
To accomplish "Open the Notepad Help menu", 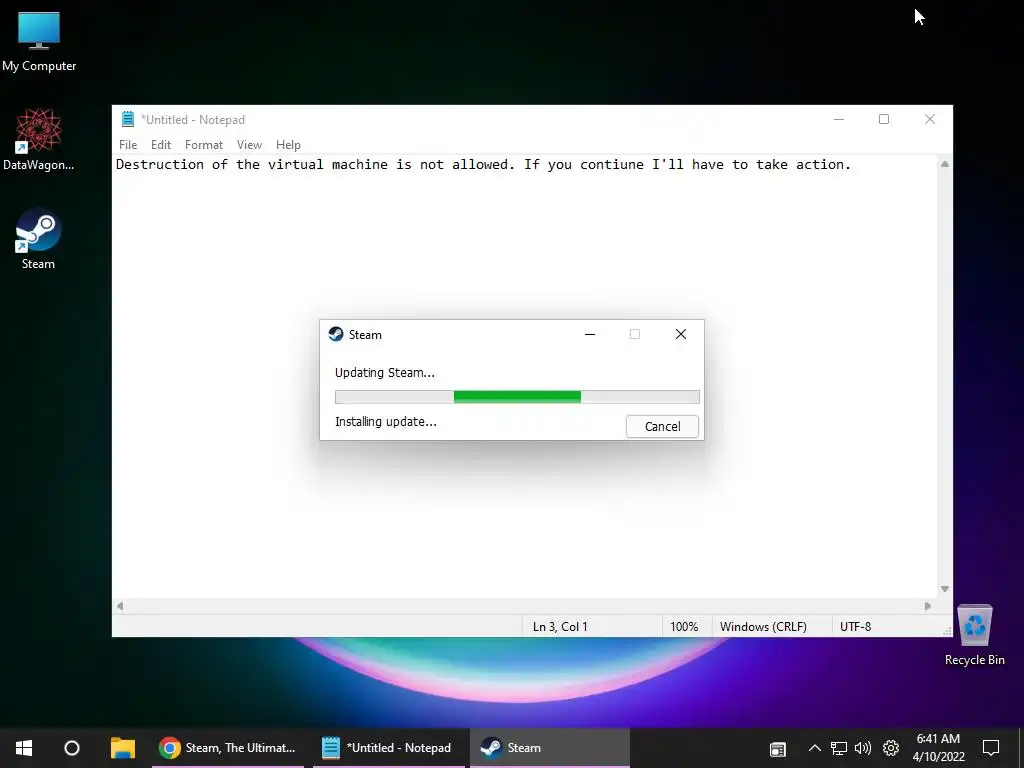I will 288,145.
